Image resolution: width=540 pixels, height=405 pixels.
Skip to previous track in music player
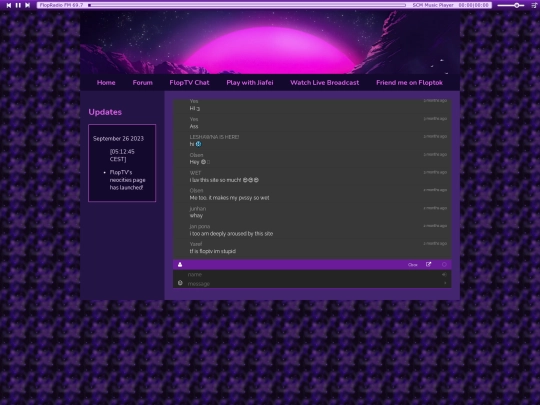9,5
